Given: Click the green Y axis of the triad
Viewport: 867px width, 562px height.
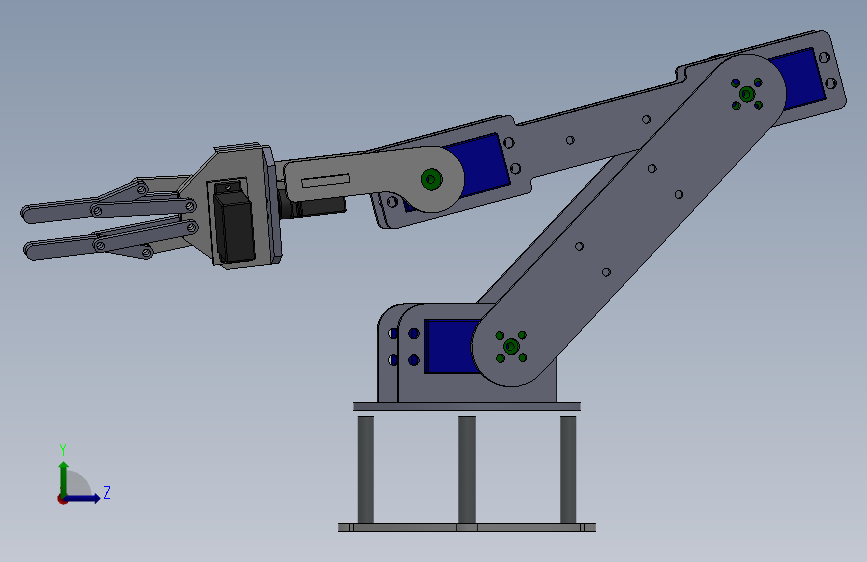Looking at the screenshot, I should coord(64,478).
